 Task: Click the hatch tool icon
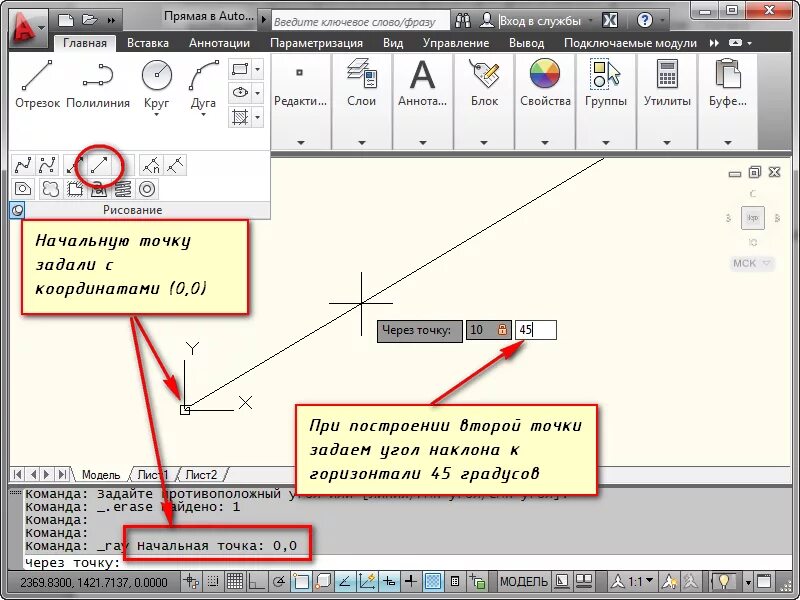tap(240, 117)
